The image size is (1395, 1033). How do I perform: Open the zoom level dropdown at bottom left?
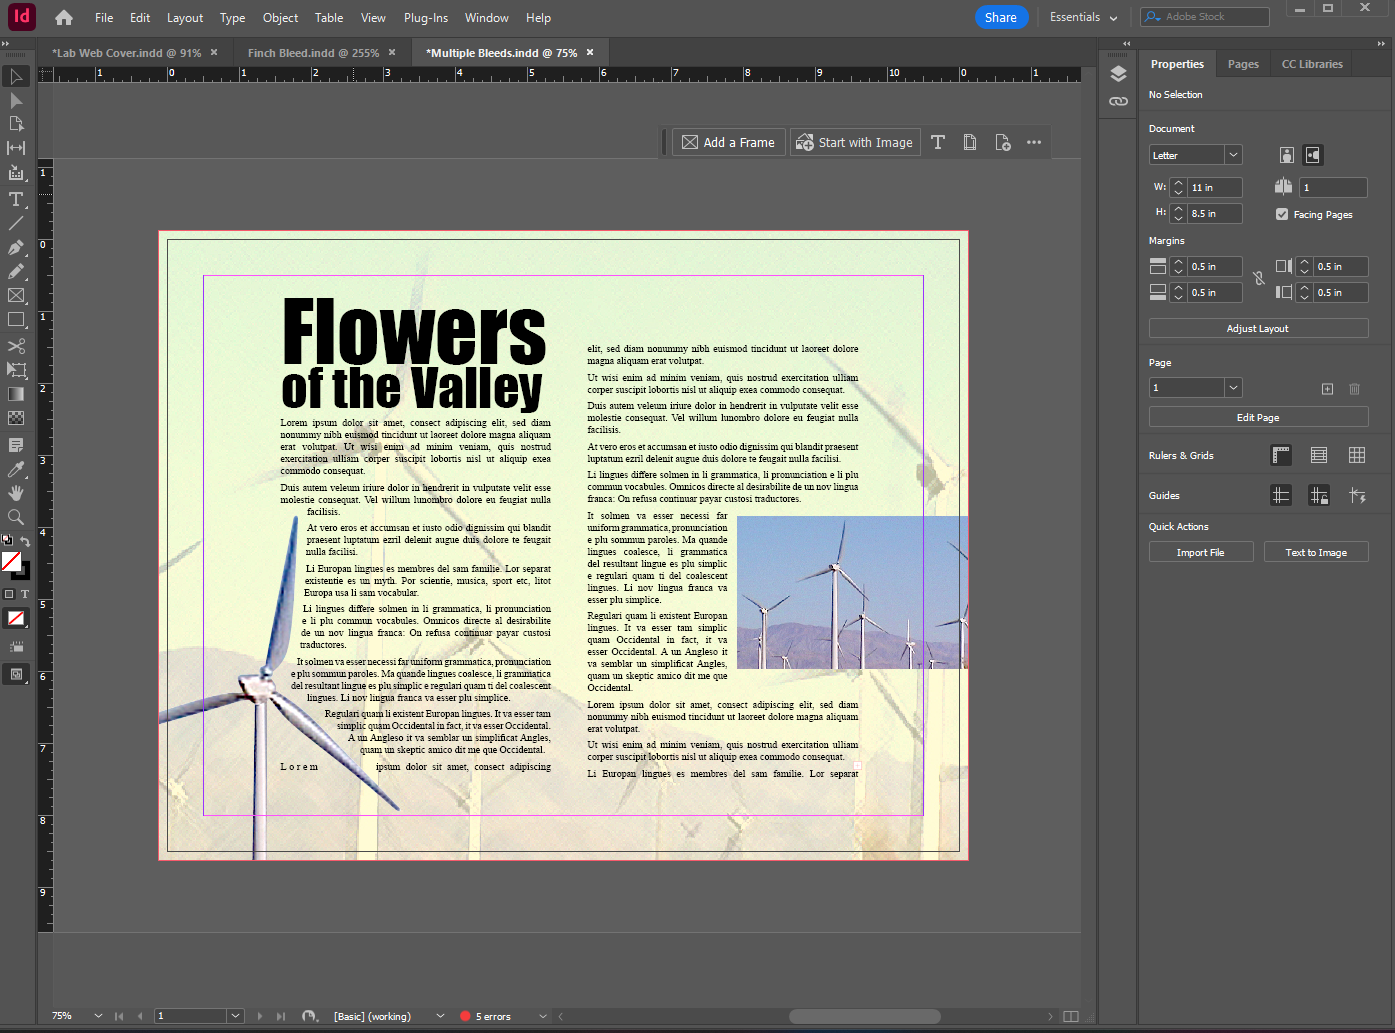(97, 1015)
